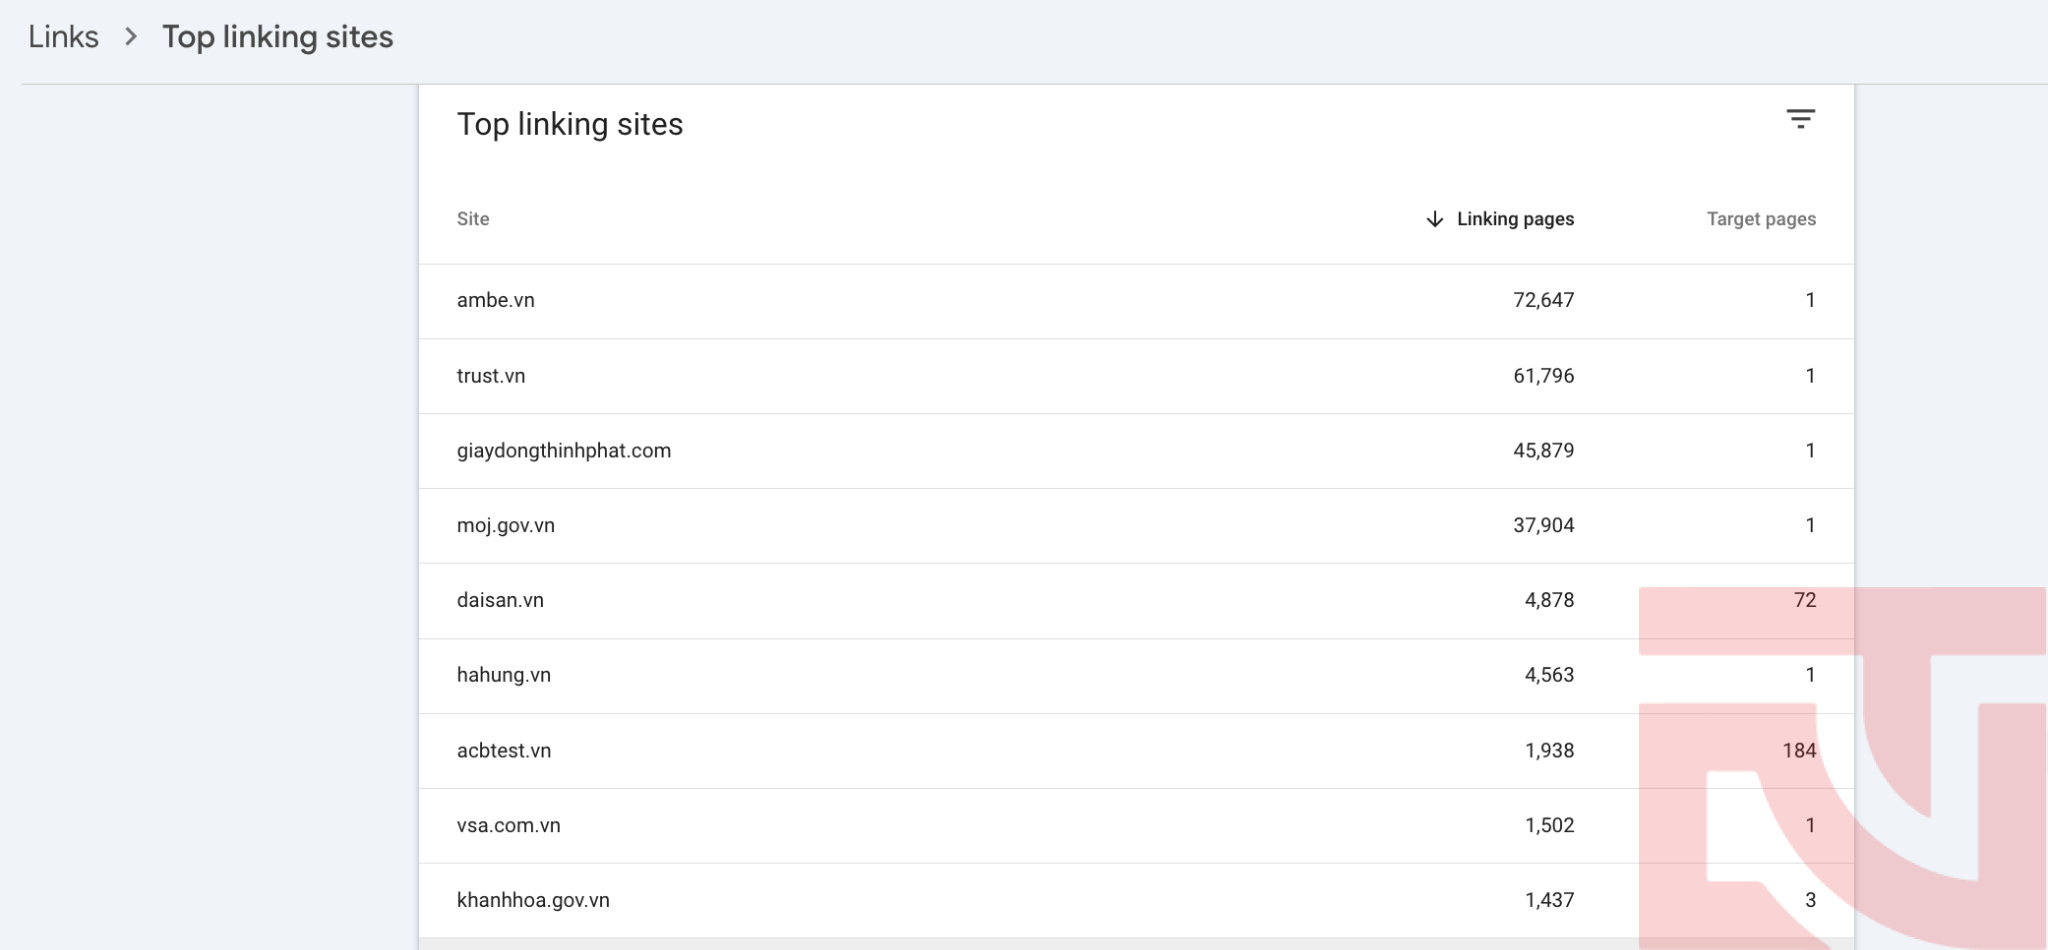The image size is (2048, 950).
Task: Click the 72,647 linking pages value
Action: pos(1543,300)
